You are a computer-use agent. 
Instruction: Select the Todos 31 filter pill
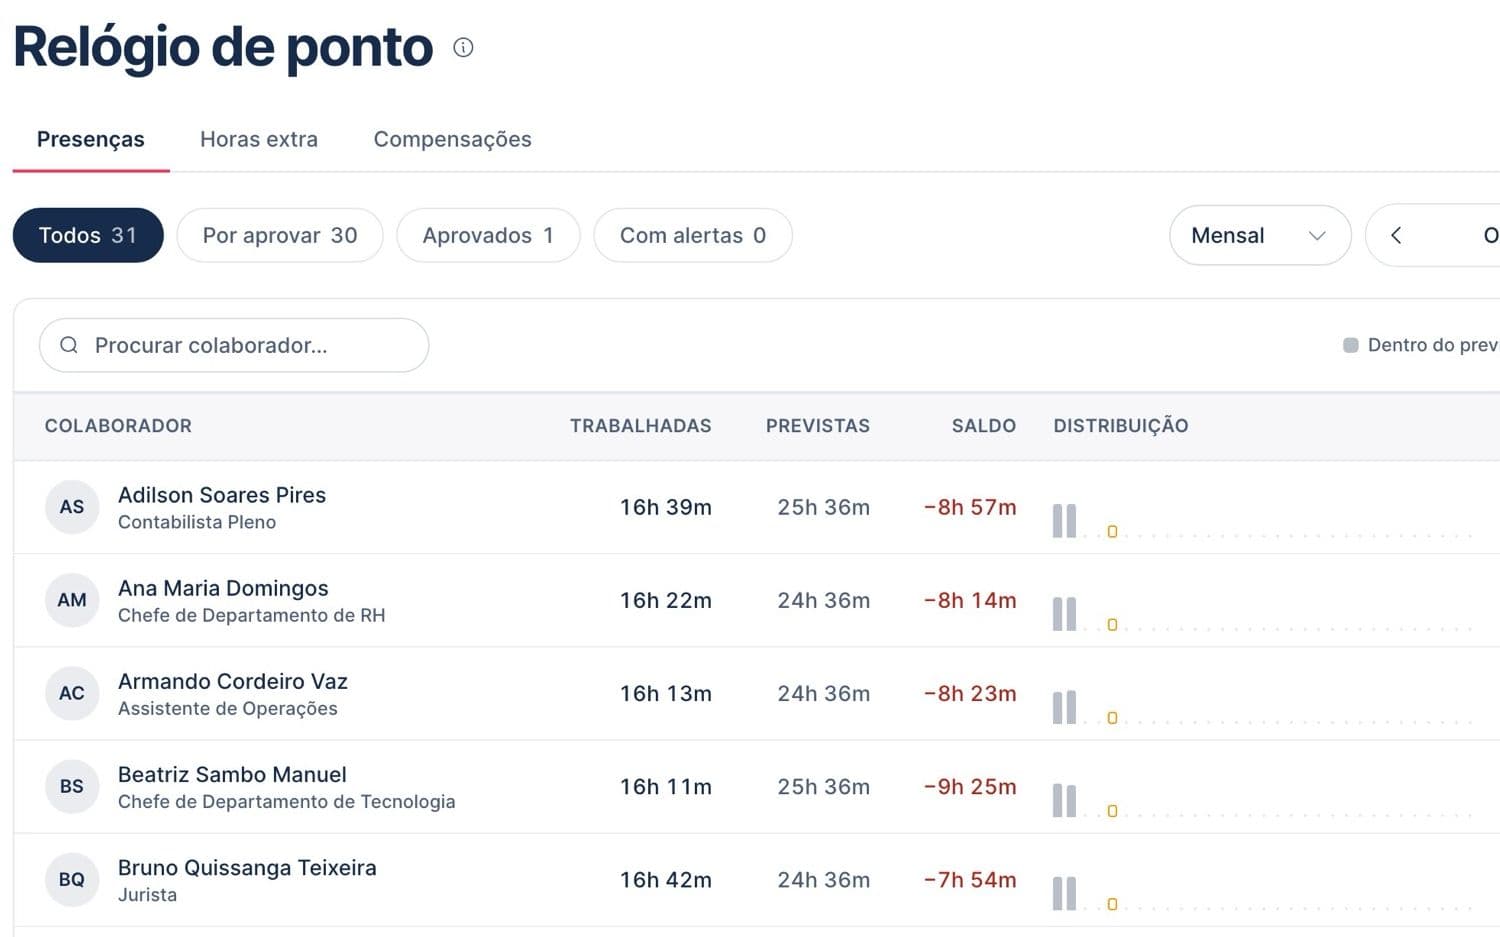[88, 235]
